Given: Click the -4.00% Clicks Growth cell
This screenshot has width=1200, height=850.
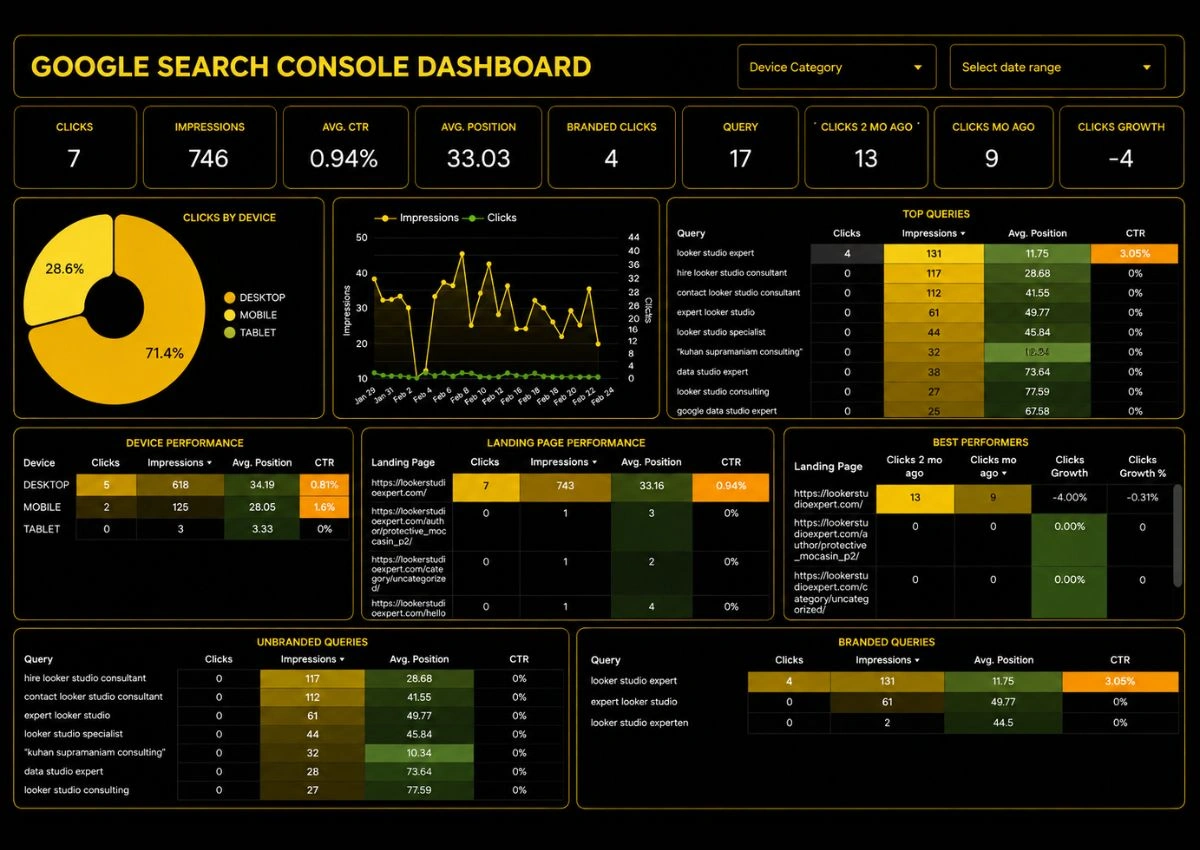Looking at the screenshot, I should tap(1069, 498).
